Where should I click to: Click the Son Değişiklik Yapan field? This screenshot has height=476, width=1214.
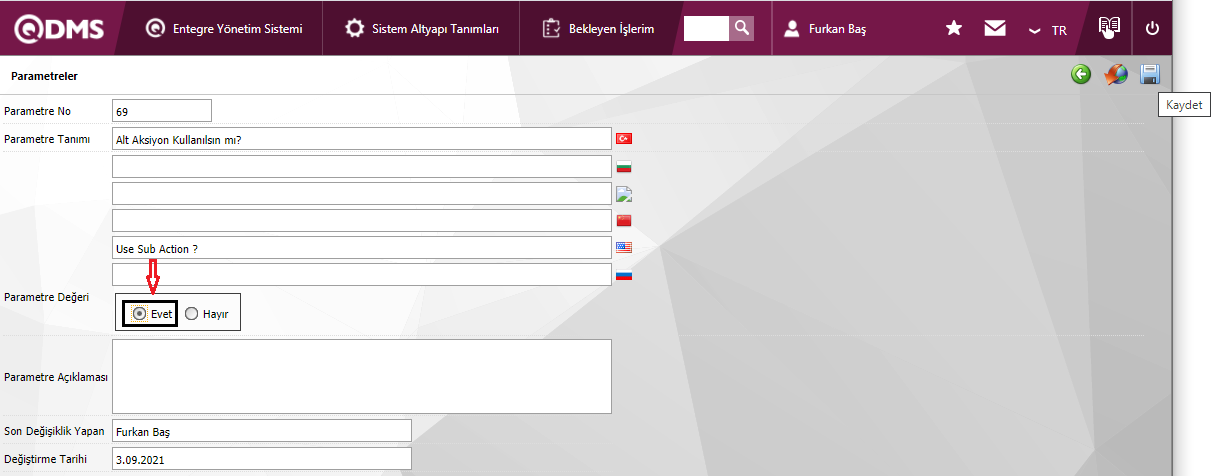(x=262, y=431)
